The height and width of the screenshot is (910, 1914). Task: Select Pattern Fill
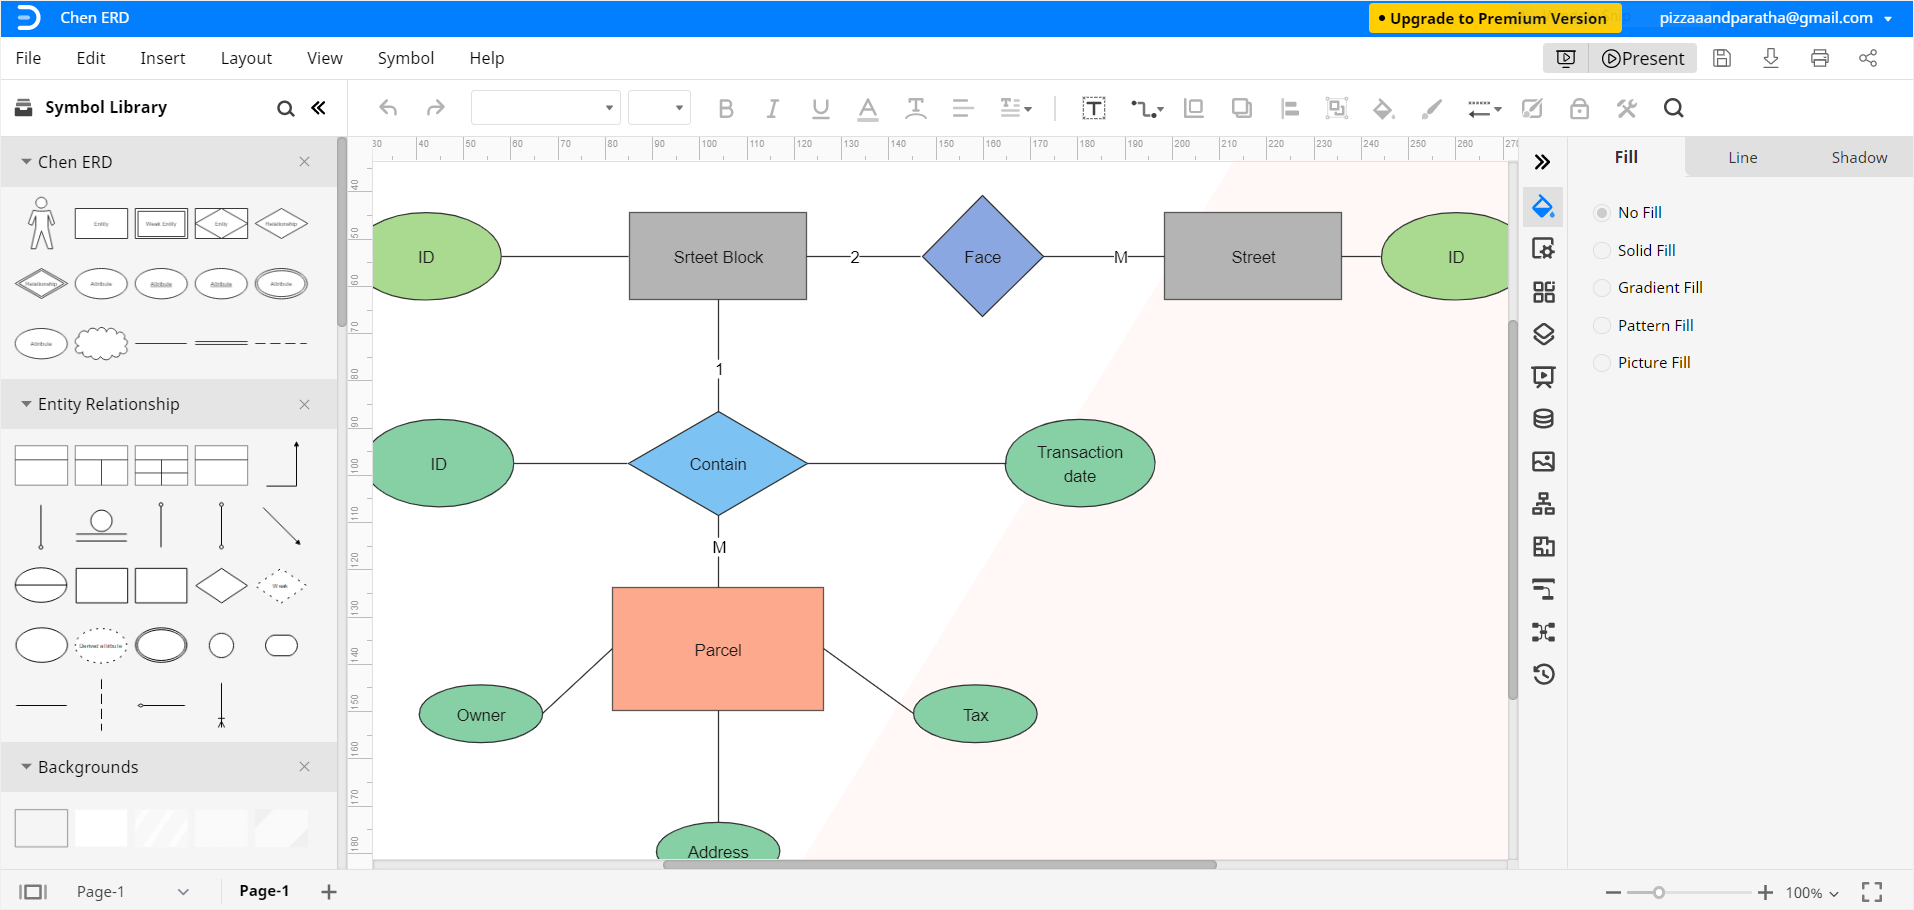click(x=1601, y=325)
